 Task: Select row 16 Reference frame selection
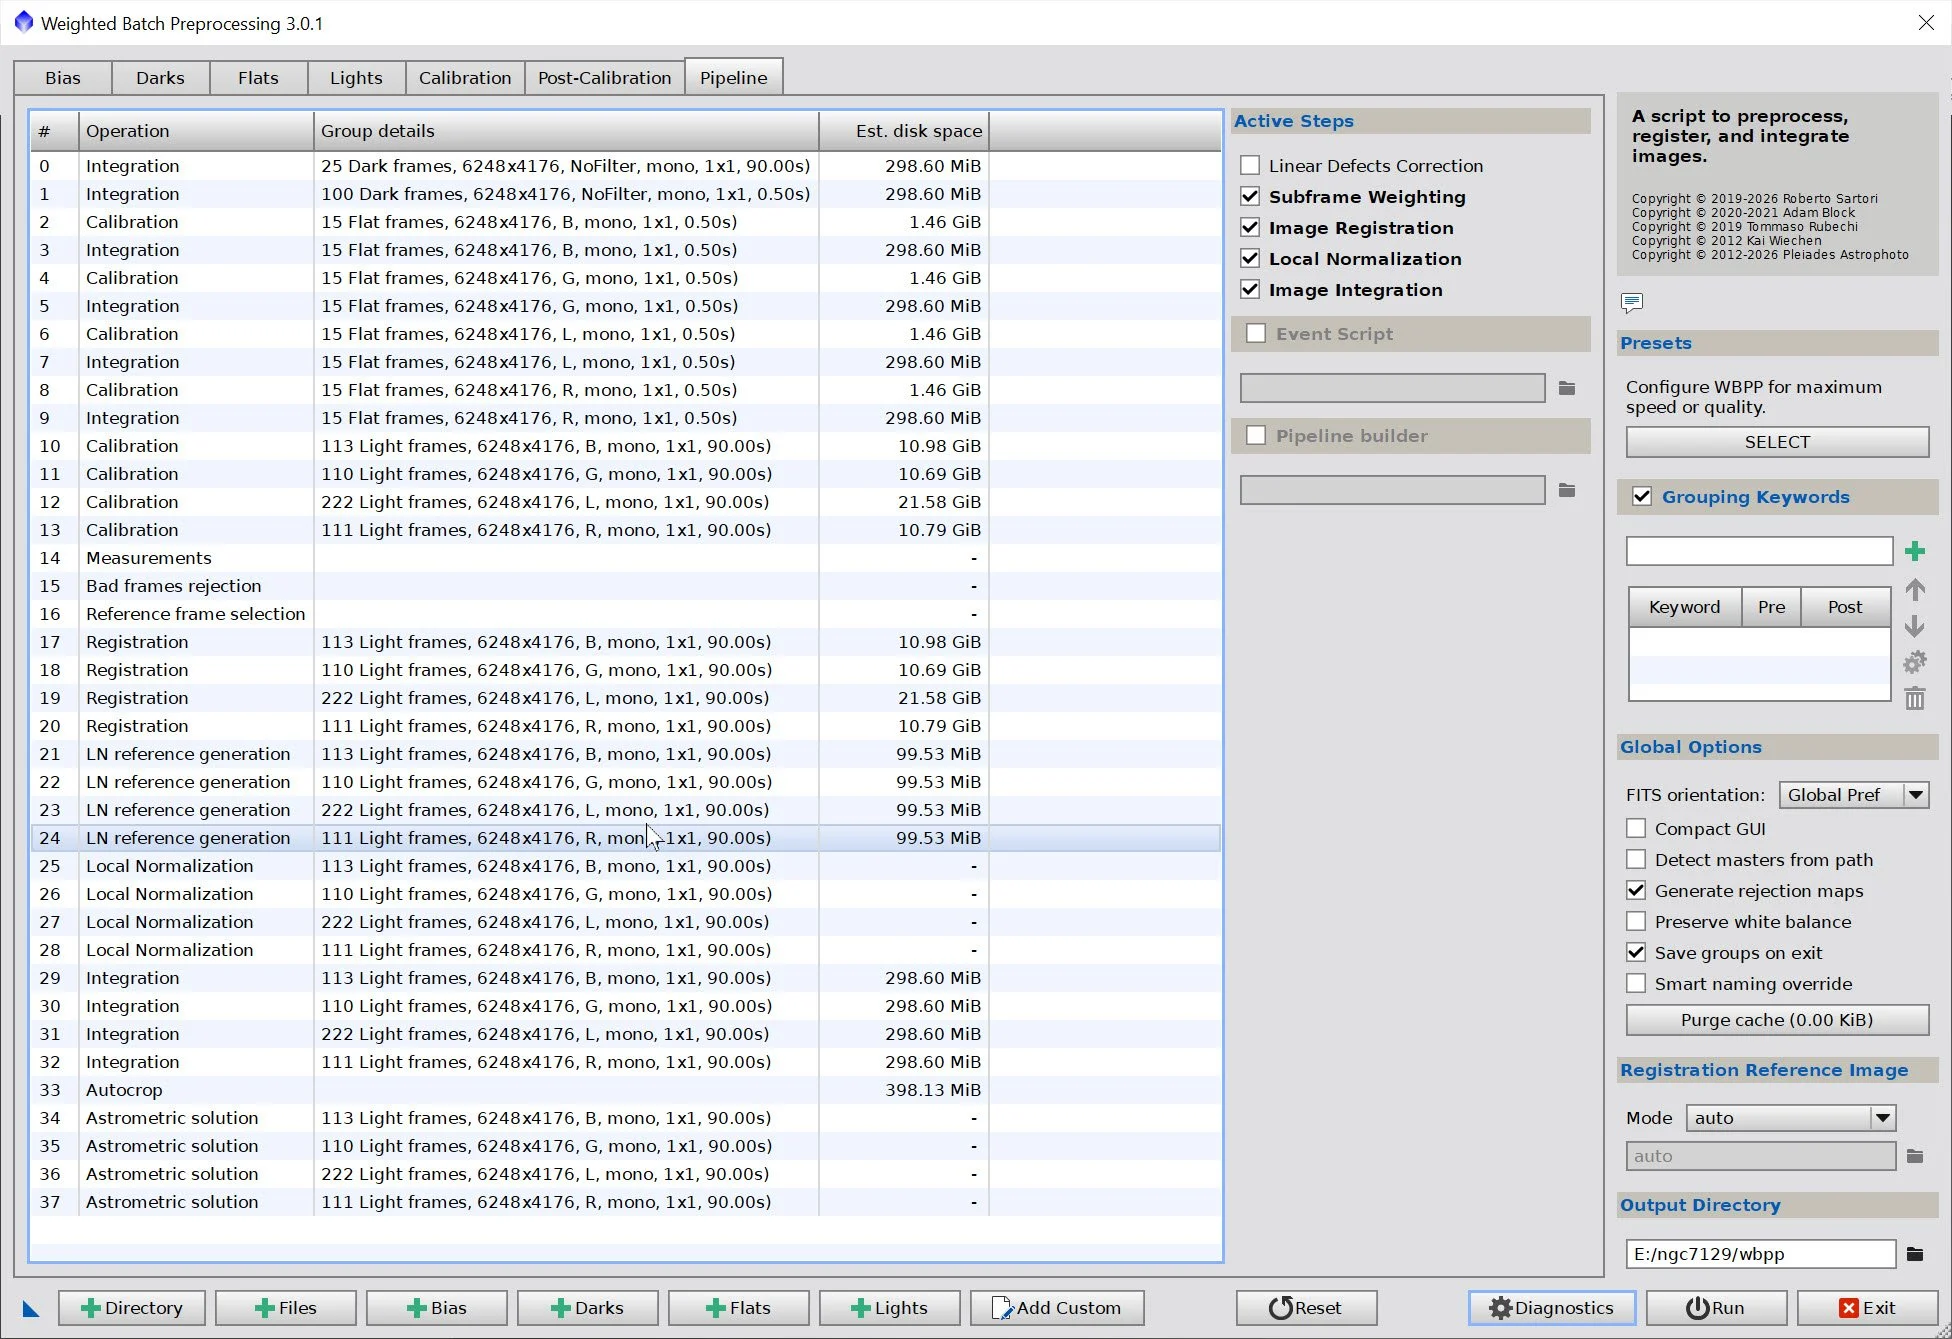(x=625, y=614)
